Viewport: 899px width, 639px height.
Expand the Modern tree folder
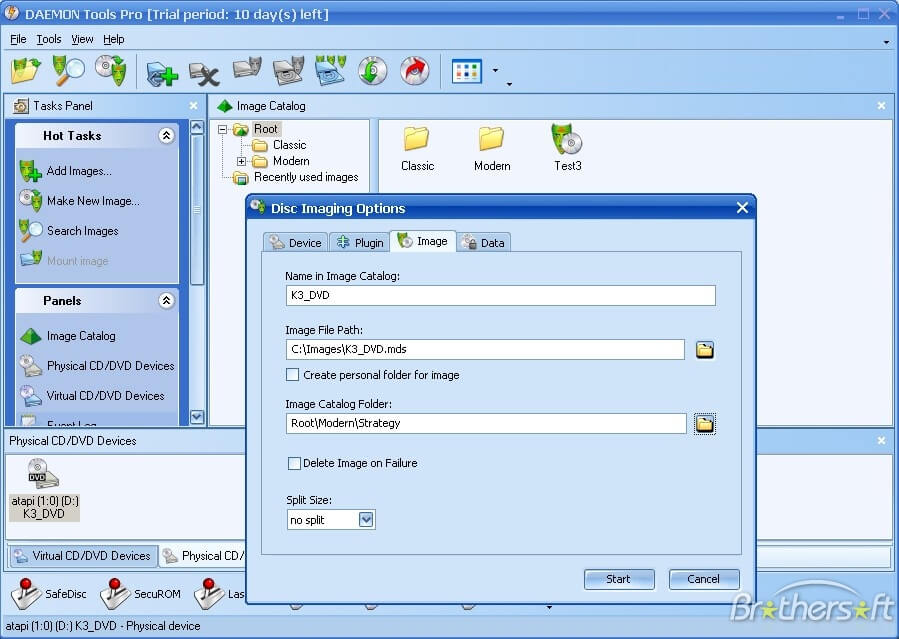(x=241, y=162)
